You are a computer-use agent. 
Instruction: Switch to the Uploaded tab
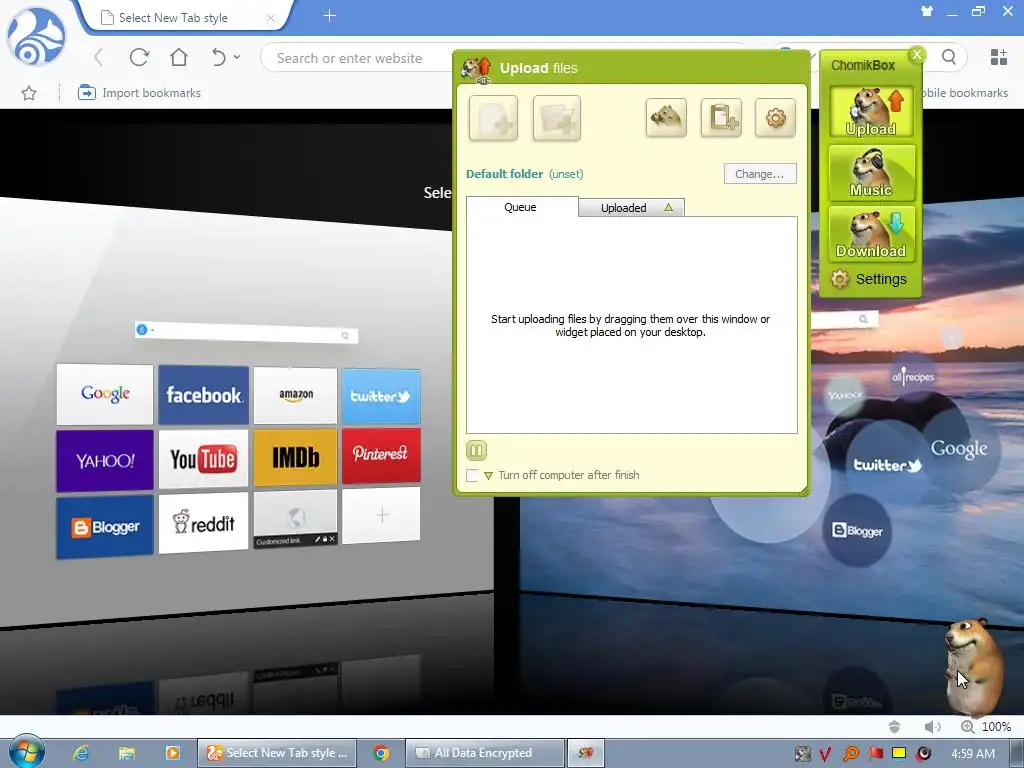[624, 208]
